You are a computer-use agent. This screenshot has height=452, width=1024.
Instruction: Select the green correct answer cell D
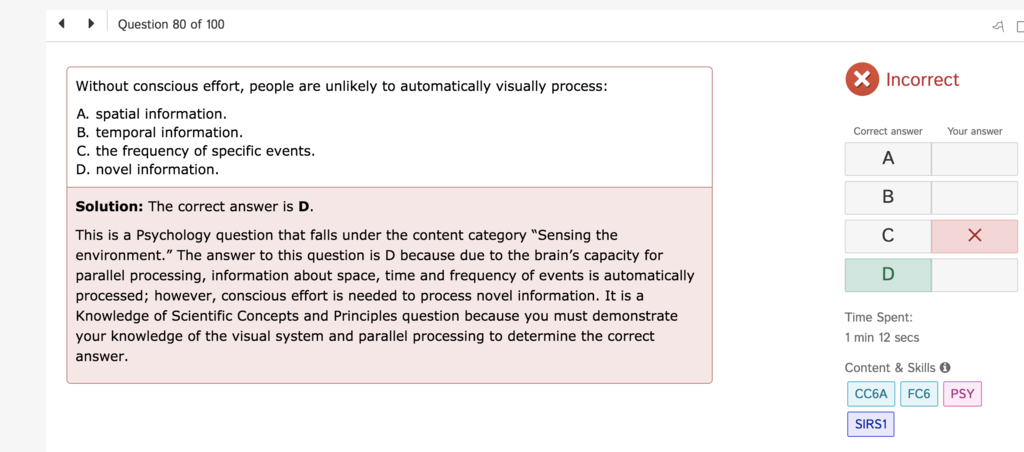click(888, 274)
